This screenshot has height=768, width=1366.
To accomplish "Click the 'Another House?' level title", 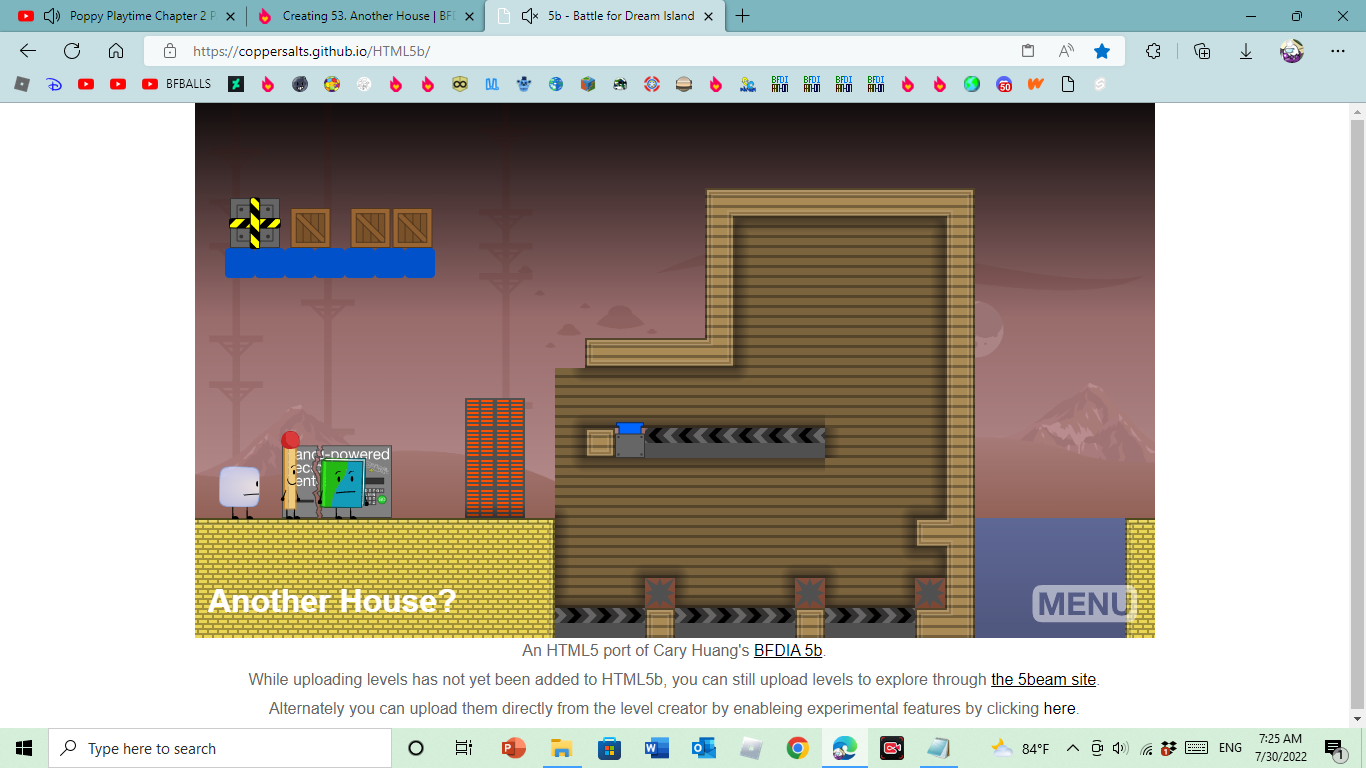I will point(332,601).
